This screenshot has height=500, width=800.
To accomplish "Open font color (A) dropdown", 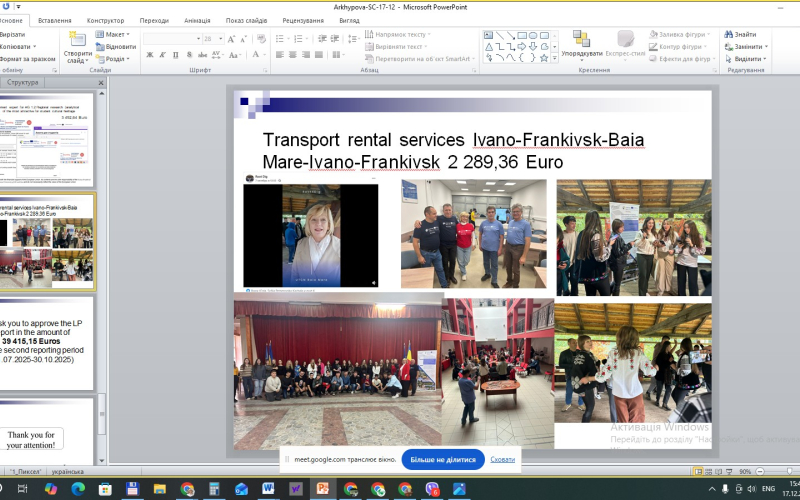I will [258, 55].
